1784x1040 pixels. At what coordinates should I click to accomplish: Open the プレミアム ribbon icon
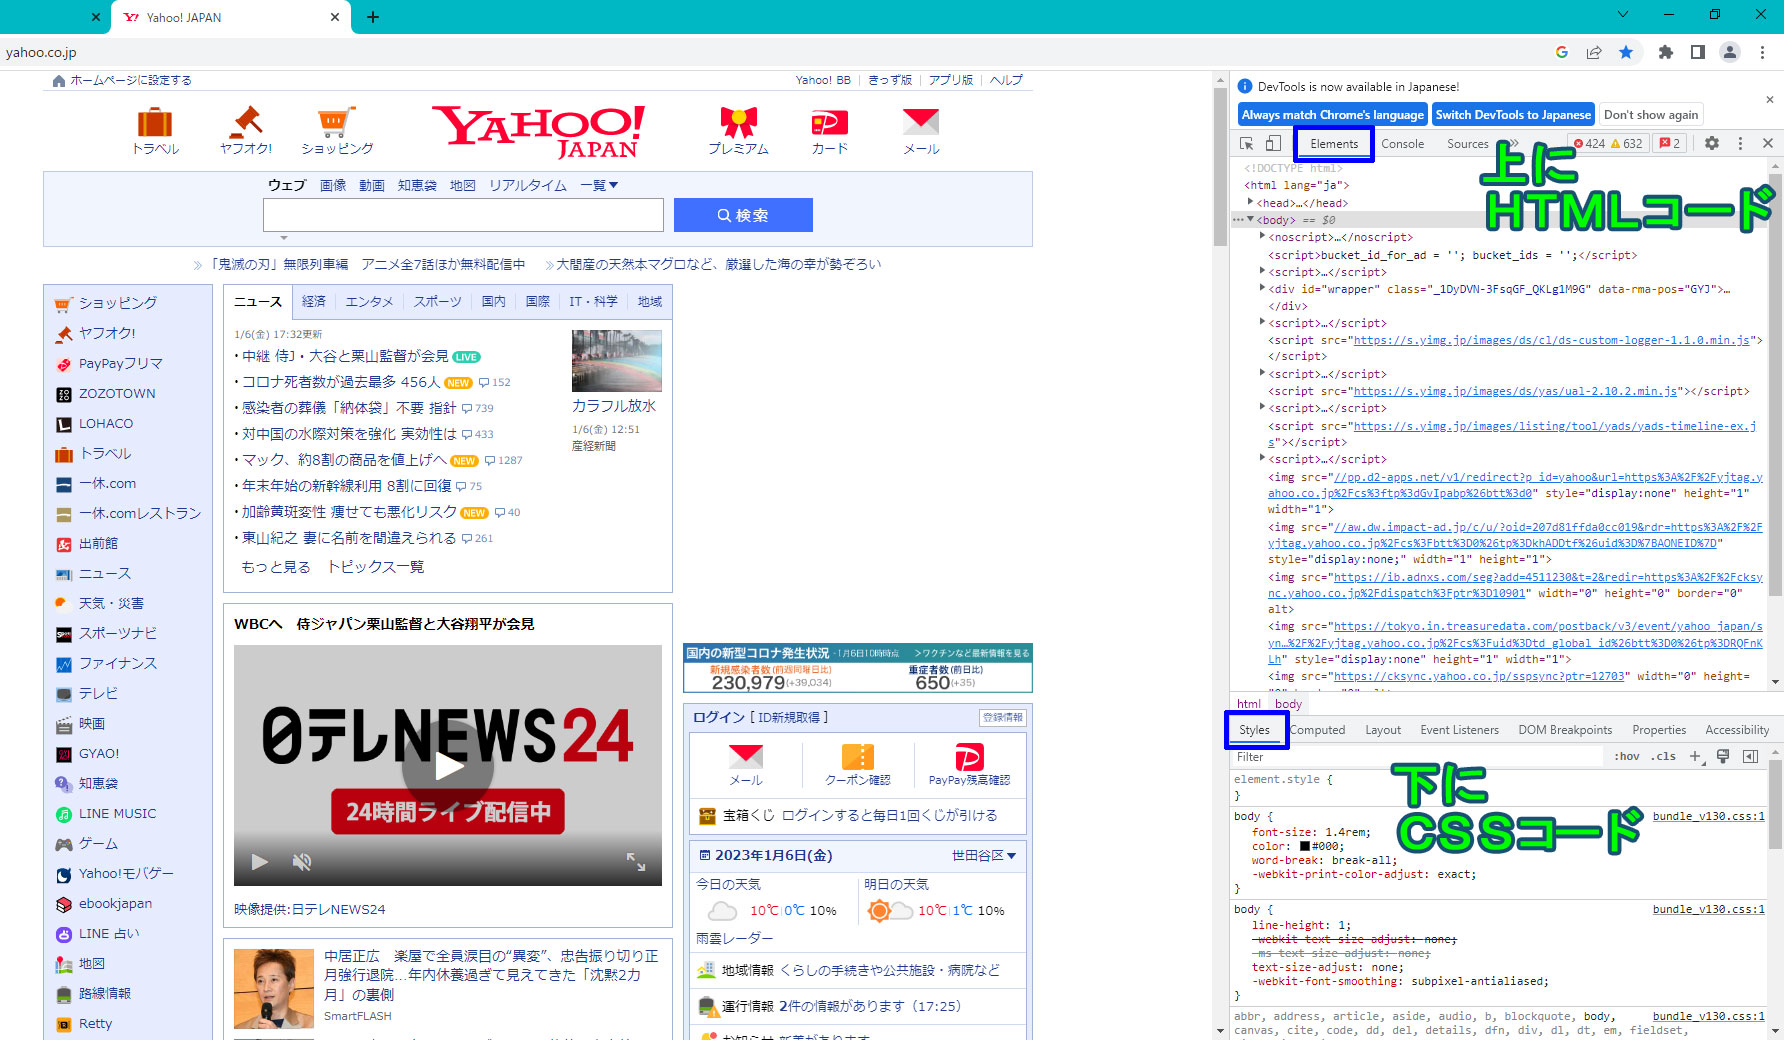(738, 123)
